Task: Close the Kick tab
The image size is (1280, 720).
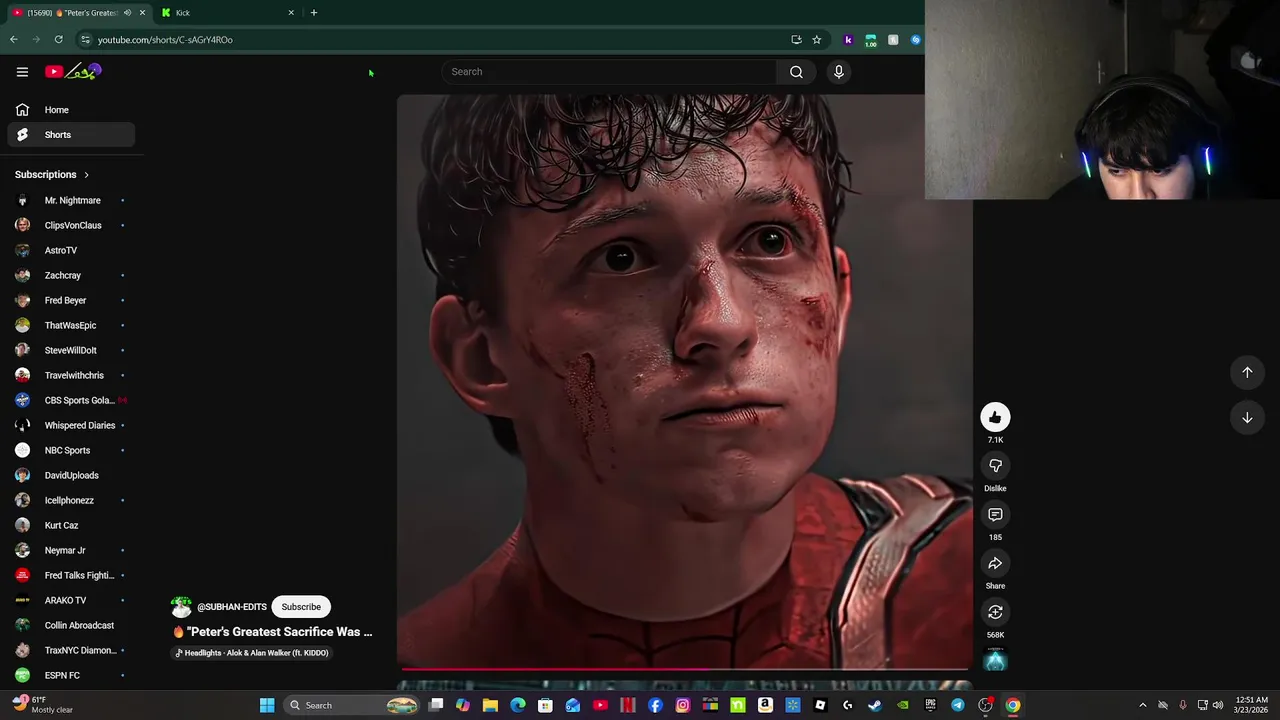Action: tap(291, 13)
